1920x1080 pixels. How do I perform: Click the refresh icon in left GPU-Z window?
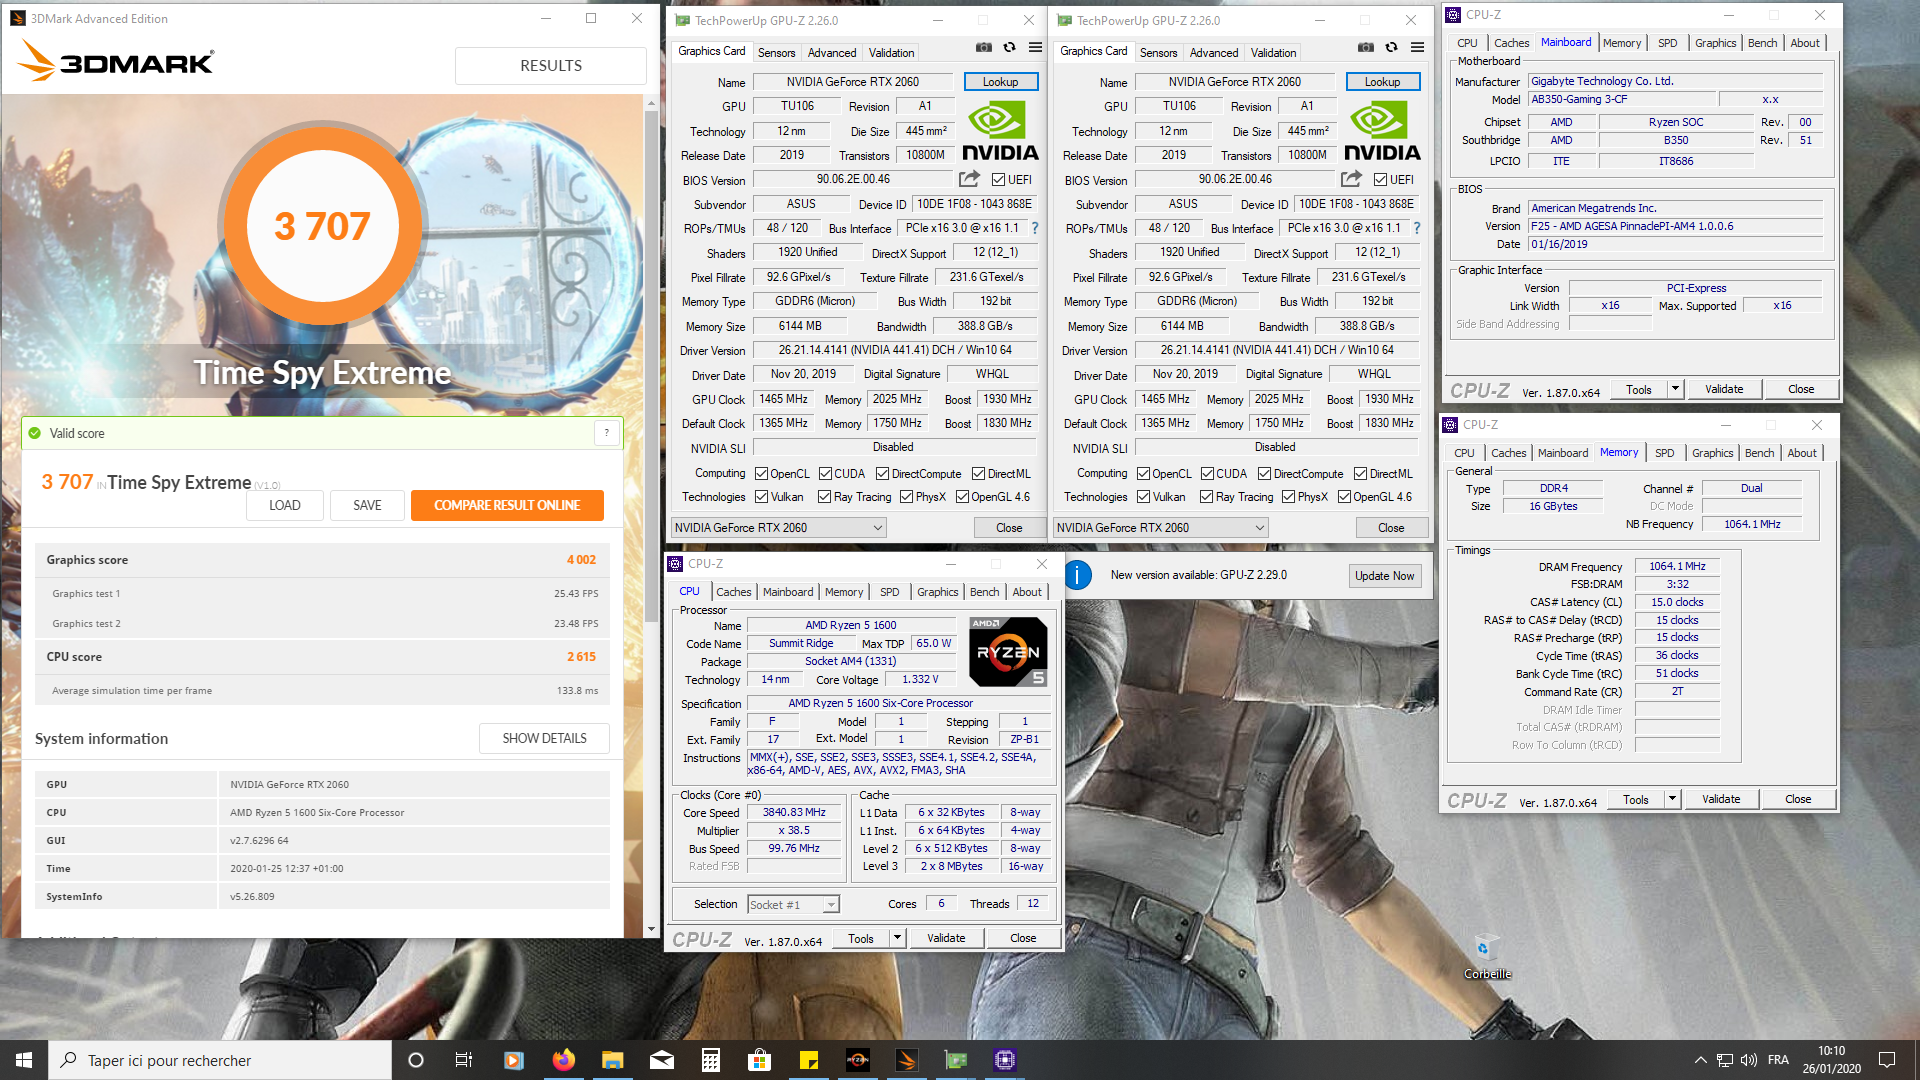tap(1010, 47)
